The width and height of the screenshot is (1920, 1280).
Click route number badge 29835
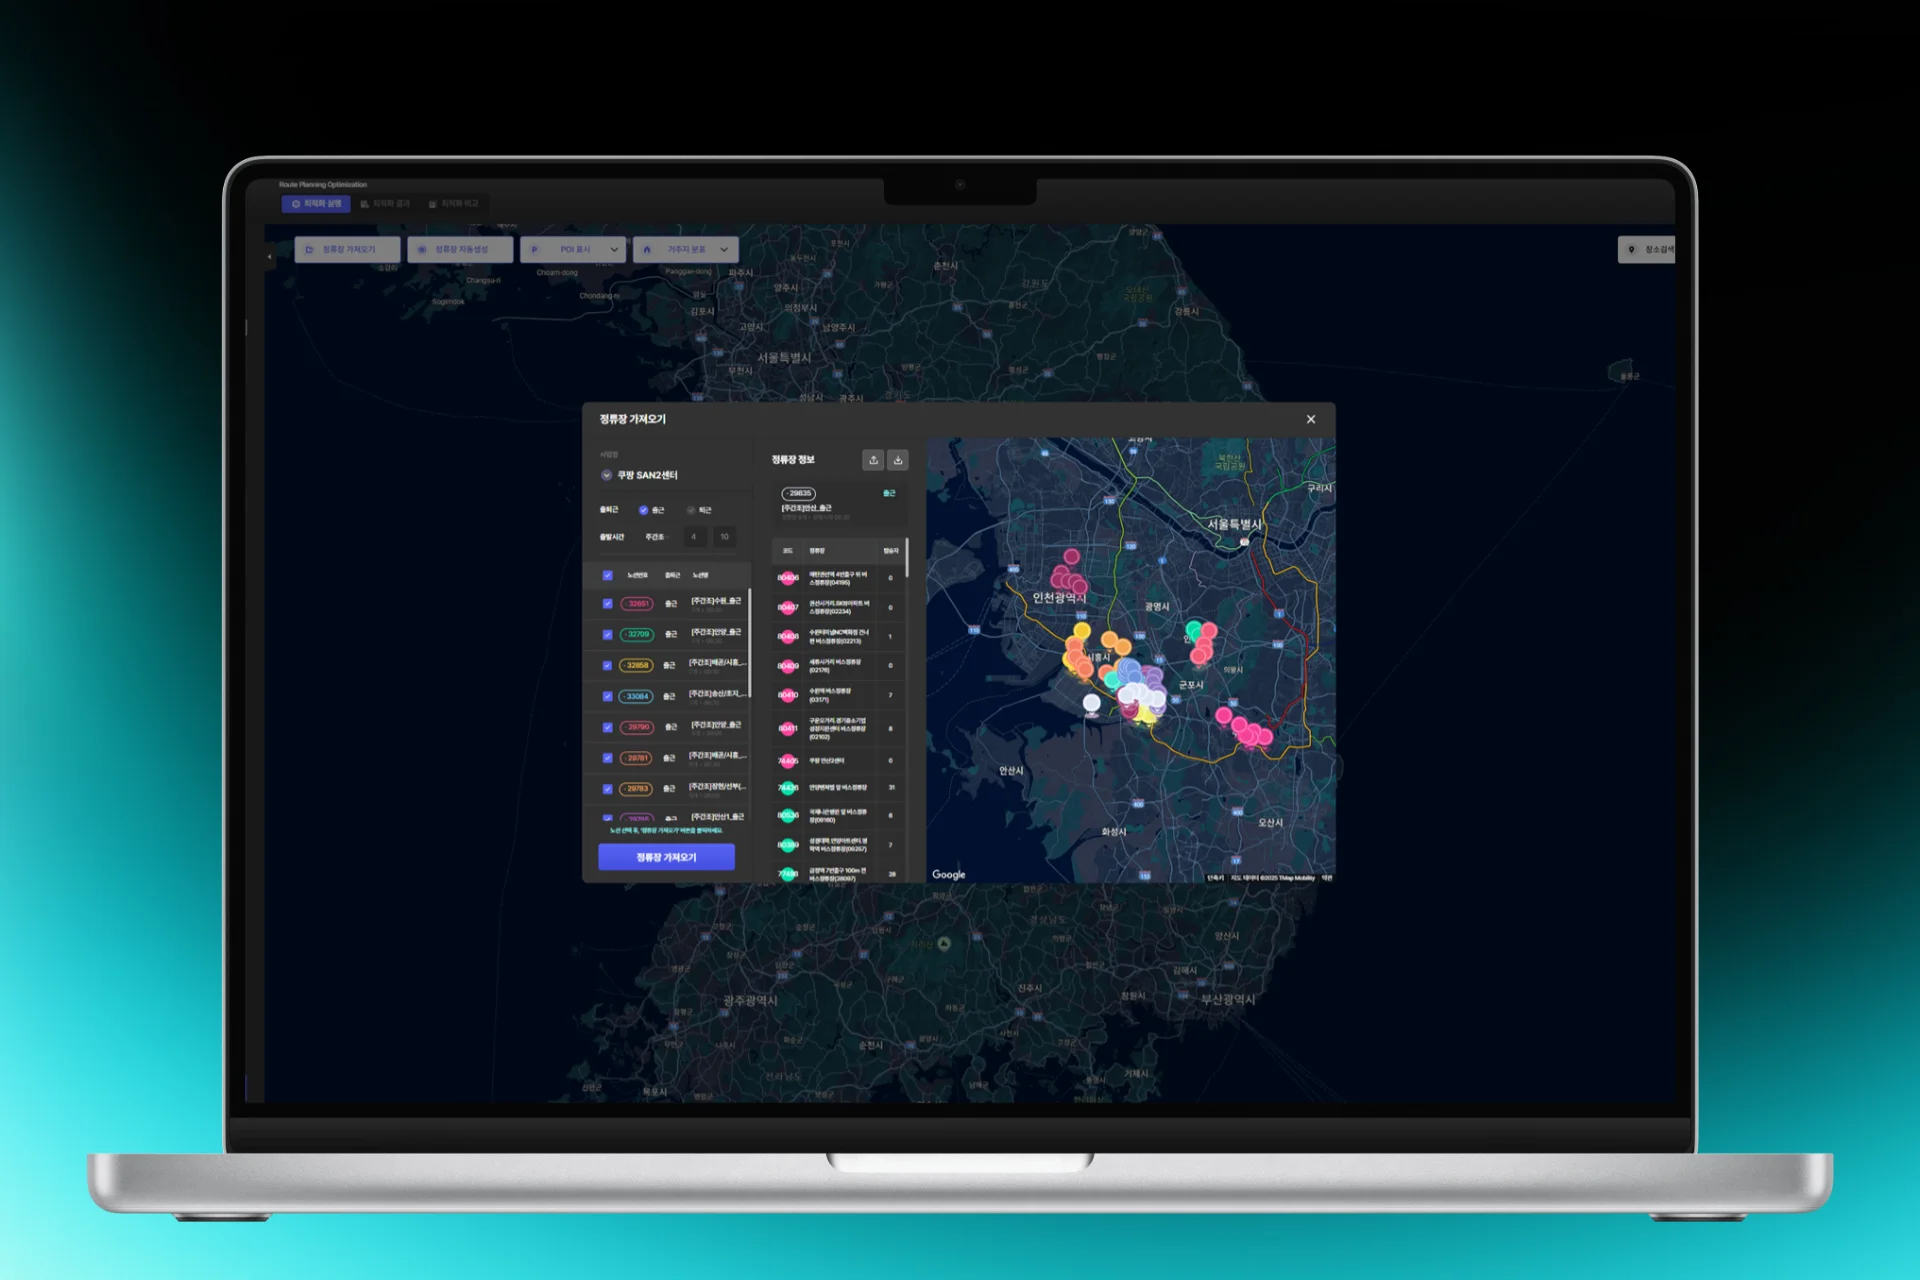coord(798,493)
